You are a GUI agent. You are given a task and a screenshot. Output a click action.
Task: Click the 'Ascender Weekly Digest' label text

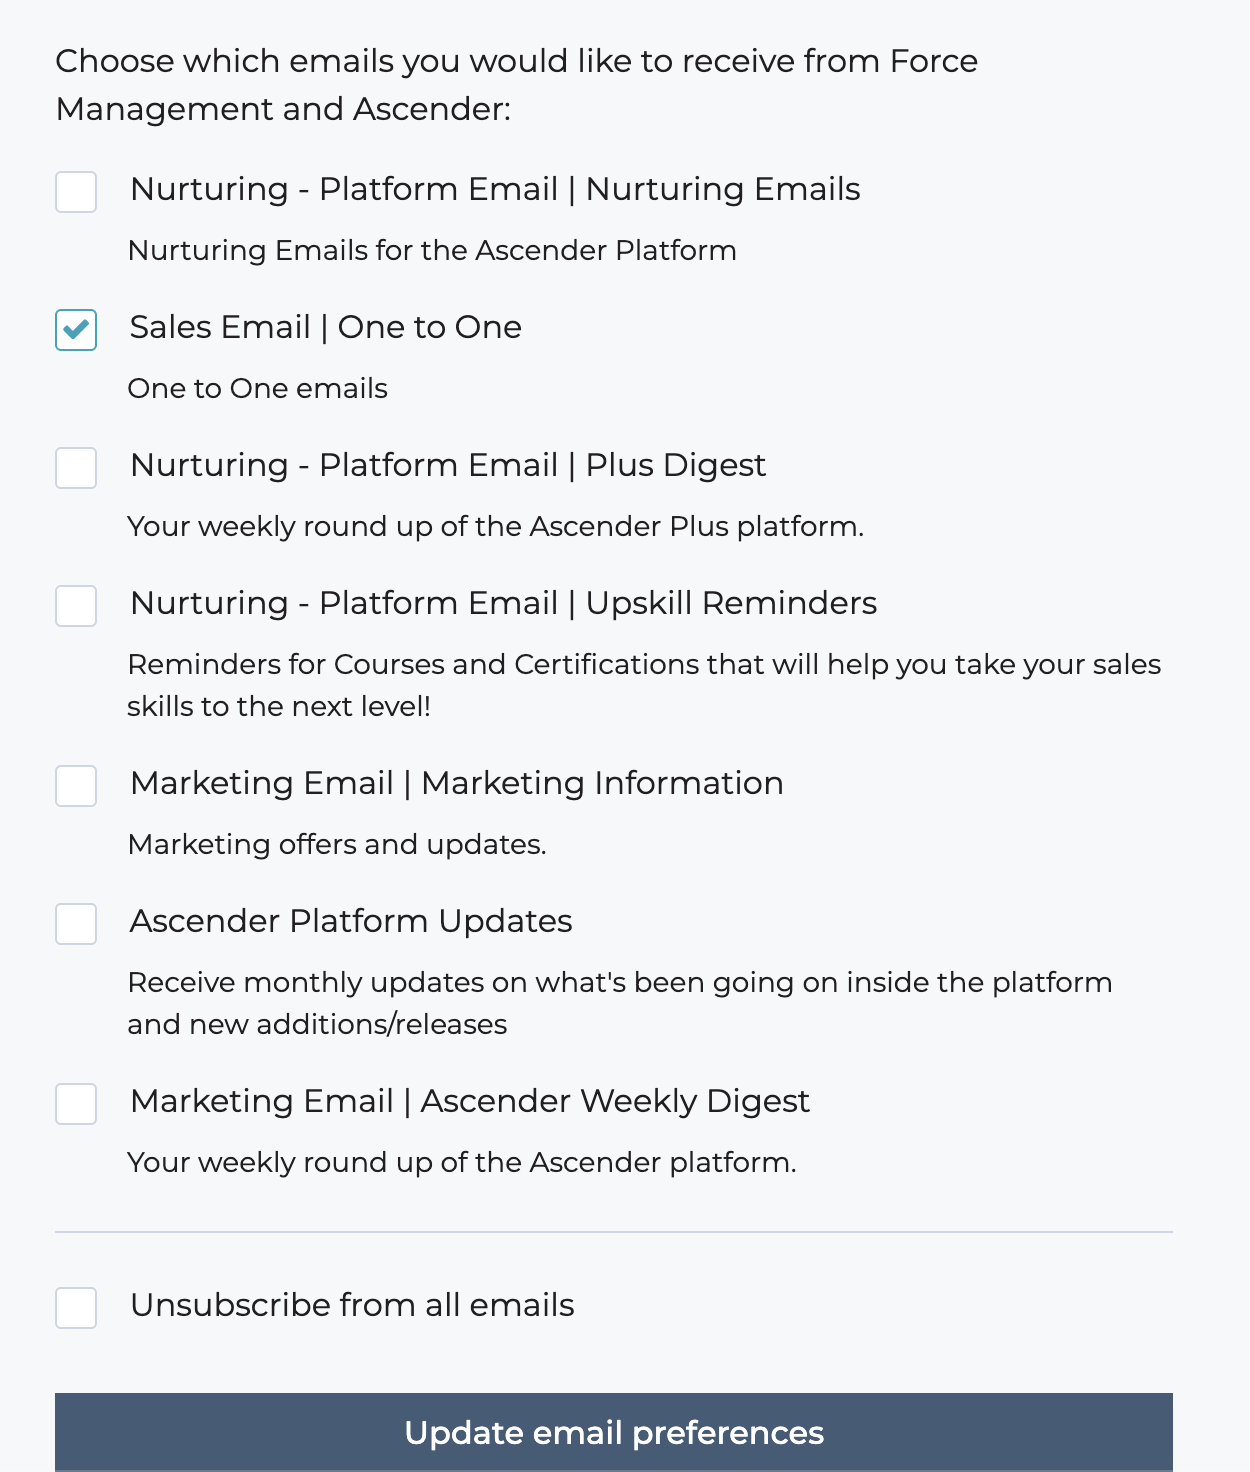(x=470, y=1101)
